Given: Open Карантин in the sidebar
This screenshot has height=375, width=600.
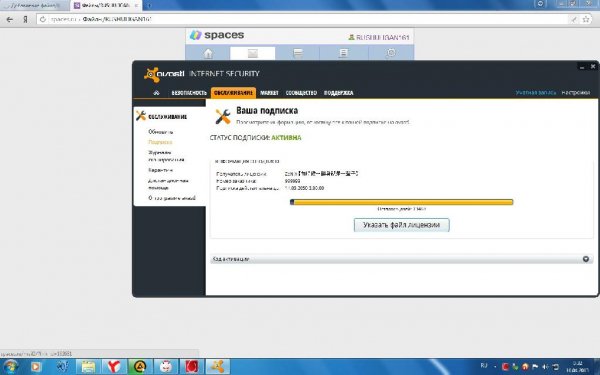Looking at the screenshot, I should click(x=160, y=170).
